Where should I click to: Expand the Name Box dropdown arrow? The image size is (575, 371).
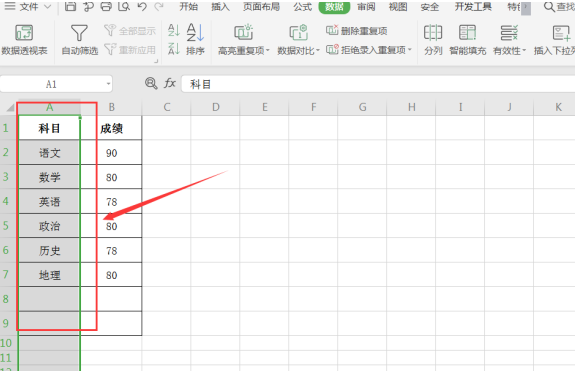108,84
